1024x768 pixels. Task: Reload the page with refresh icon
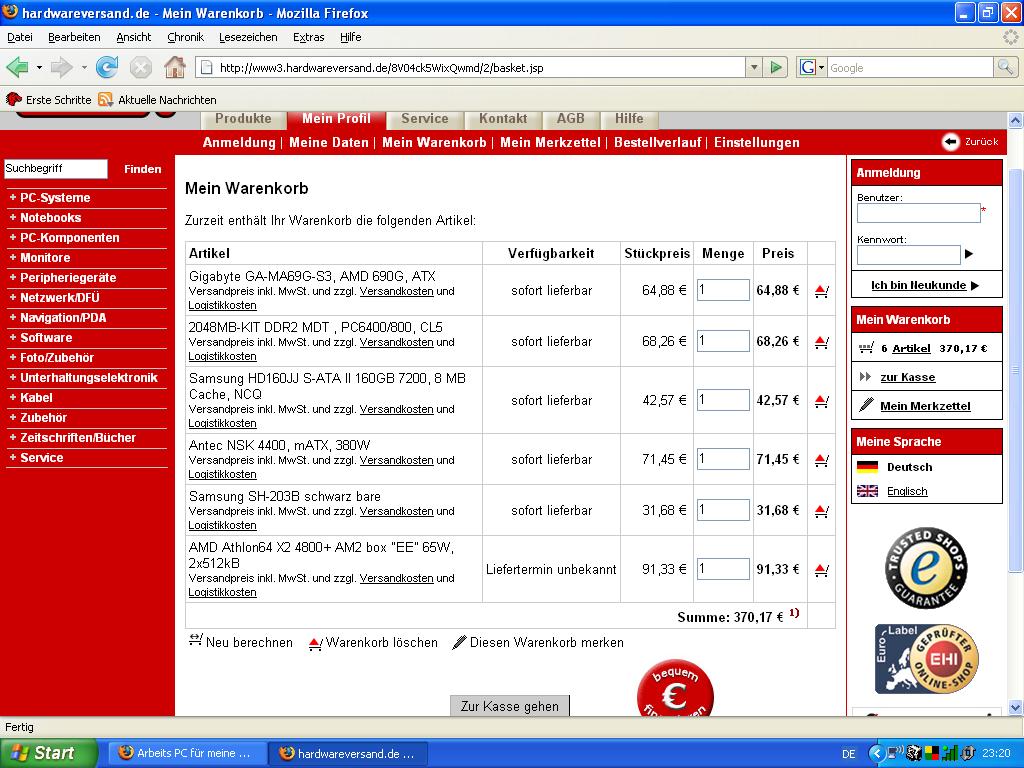[x=107, y=67]
